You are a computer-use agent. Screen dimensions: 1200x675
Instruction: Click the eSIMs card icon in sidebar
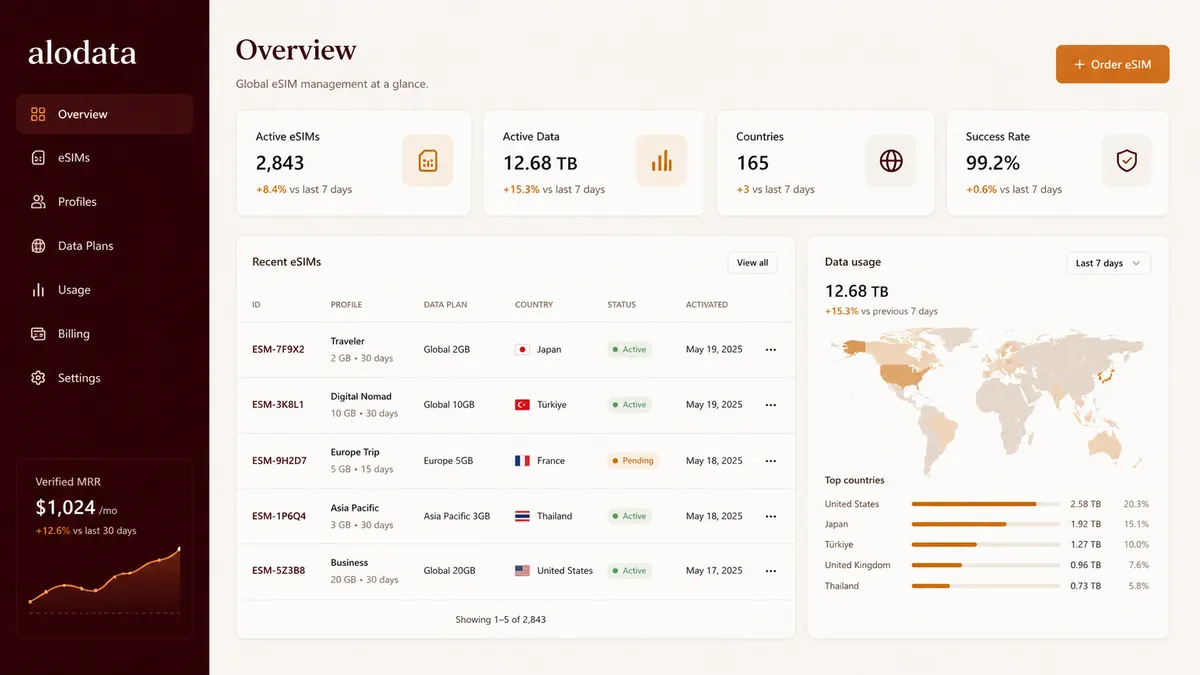(38, 158)
